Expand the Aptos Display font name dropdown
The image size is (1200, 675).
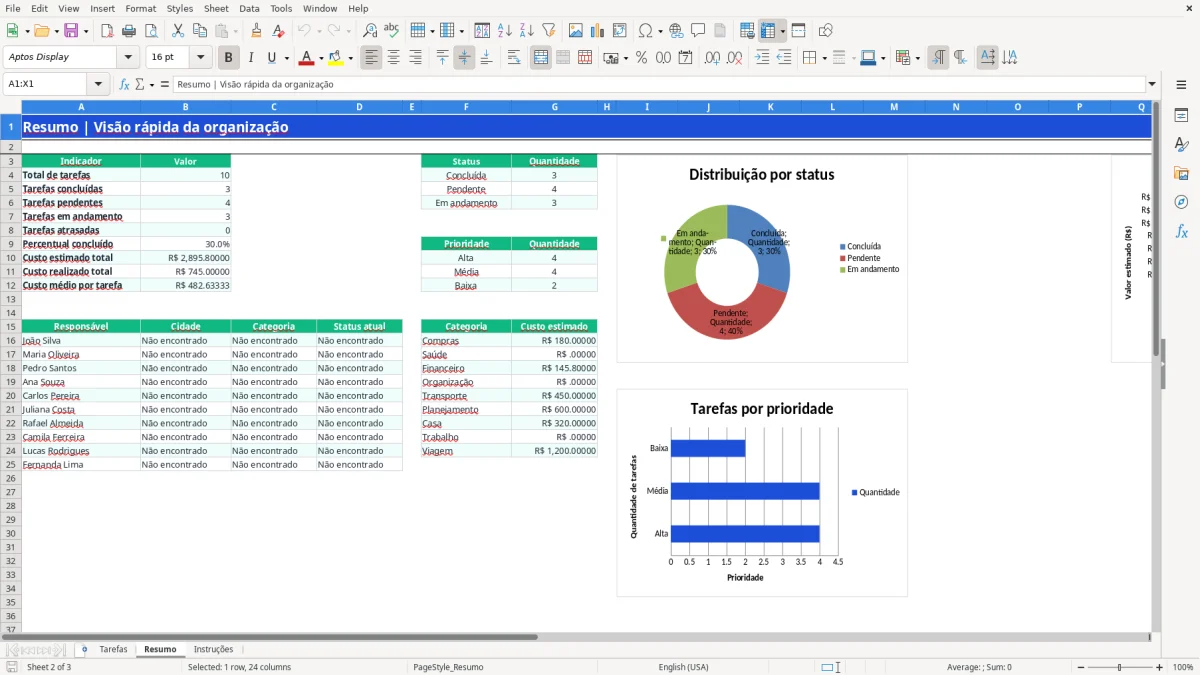[128, 58]
